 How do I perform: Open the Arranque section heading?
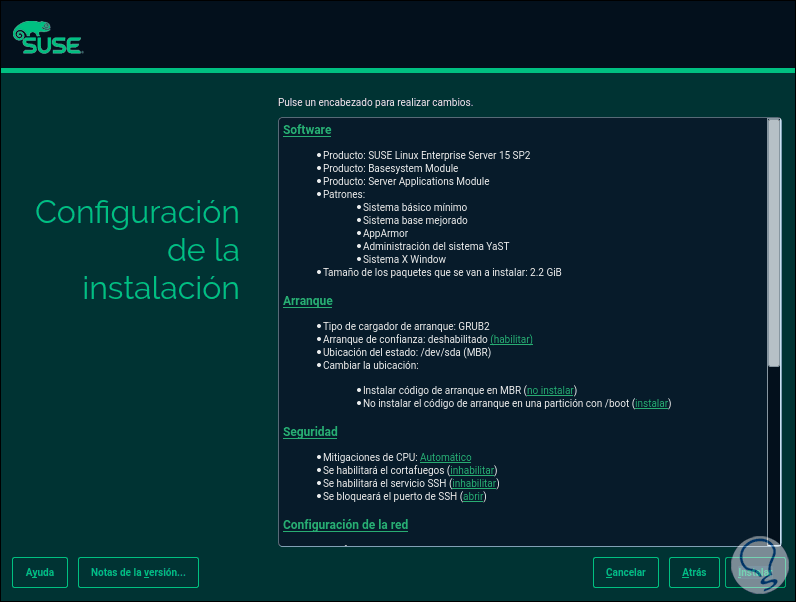308,301
